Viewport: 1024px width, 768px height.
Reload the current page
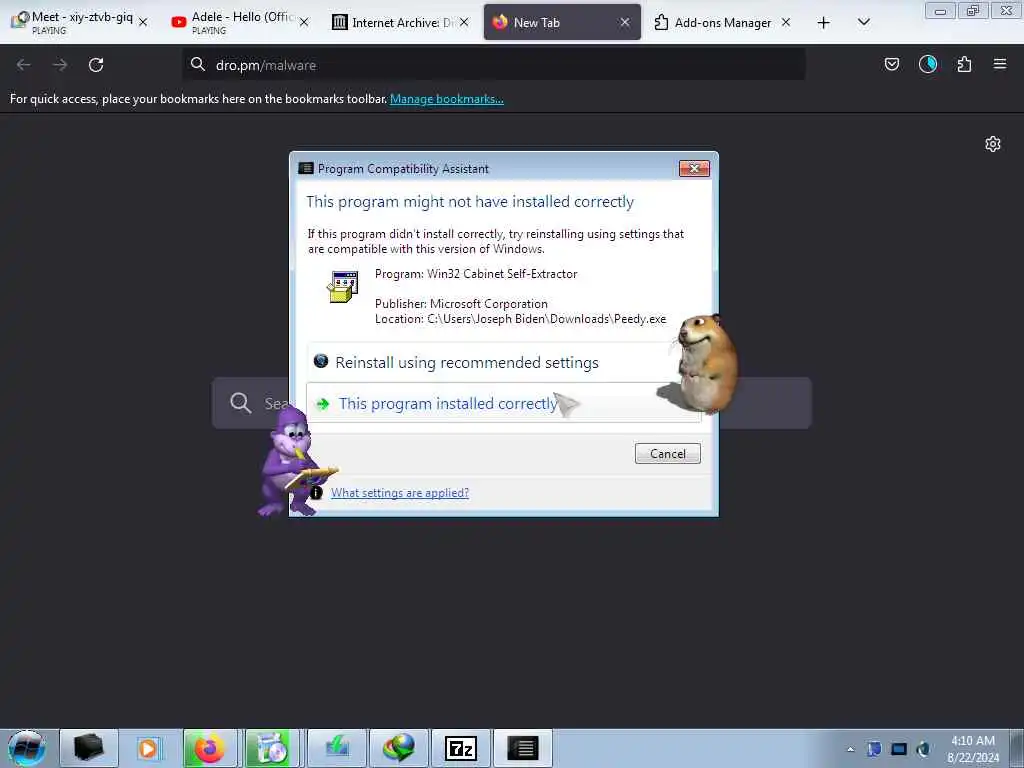[x=96, y=65]
